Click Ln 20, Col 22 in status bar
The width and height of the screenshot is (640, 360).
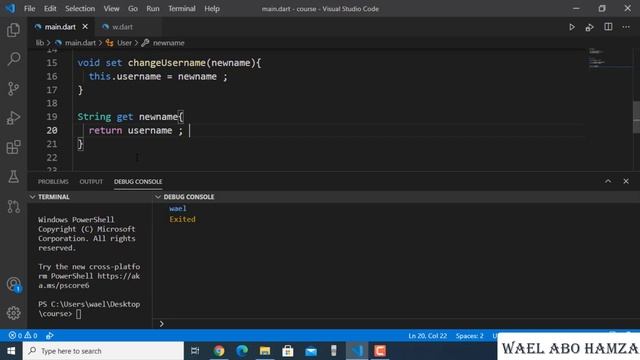pos(427,336)
